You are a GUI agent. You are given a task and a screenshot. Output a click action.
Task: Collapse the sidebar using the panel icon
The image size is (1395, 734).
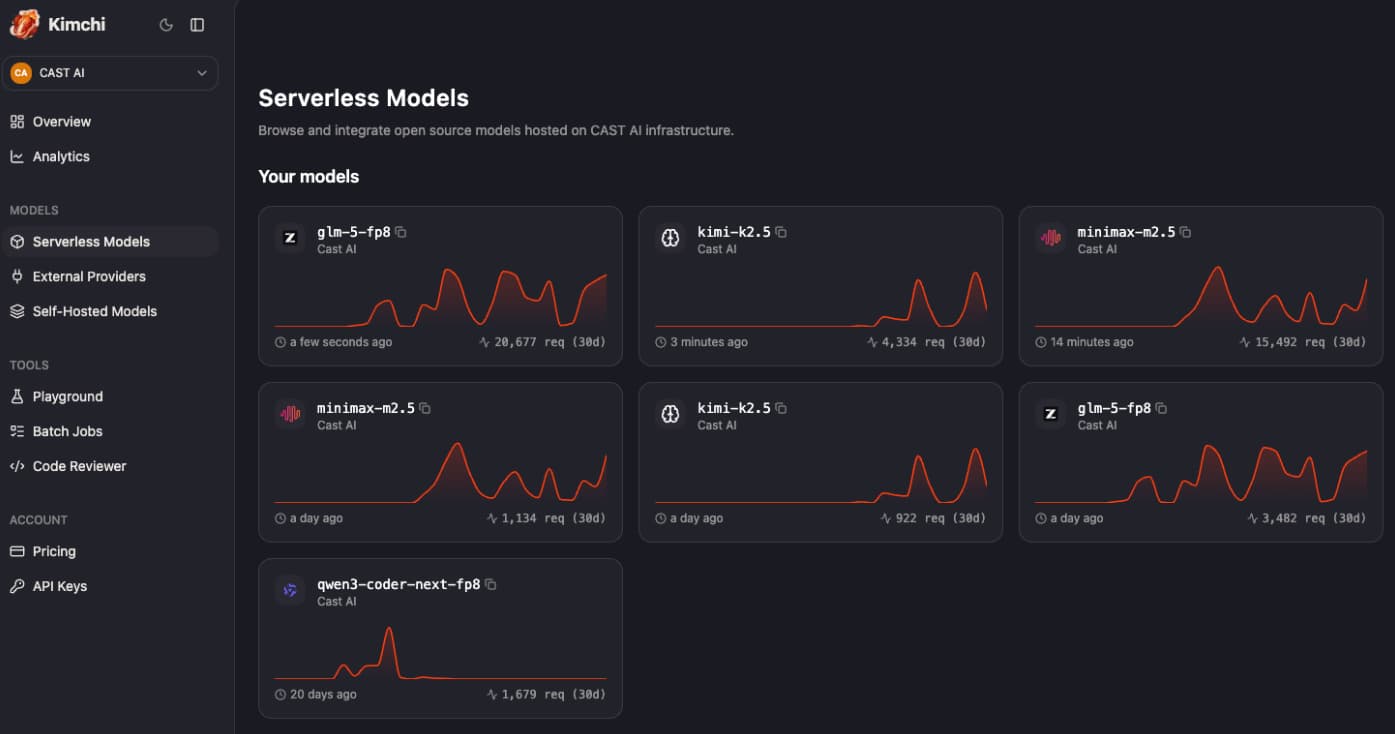pos(197,25)
